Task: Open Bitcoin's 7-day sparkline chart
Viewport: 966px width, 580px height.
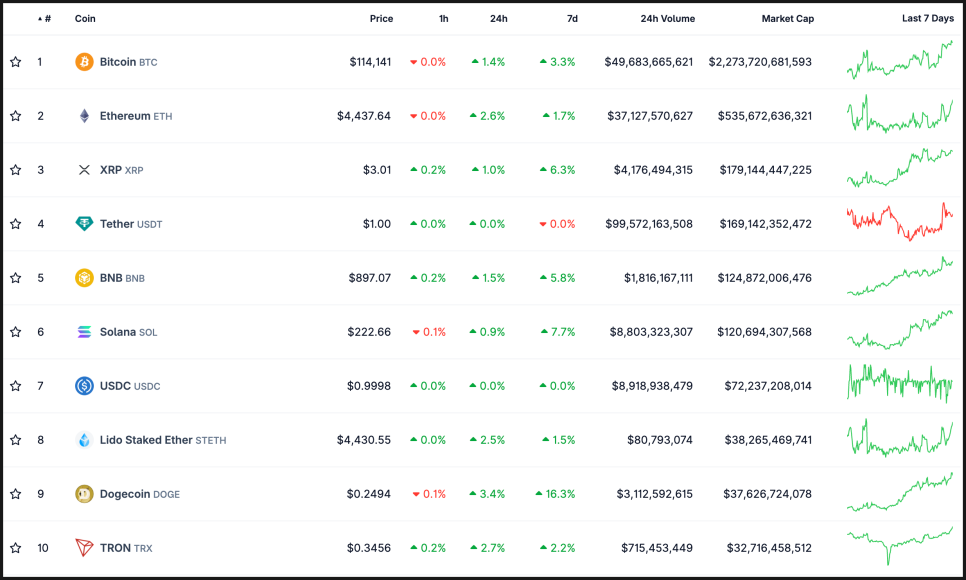Action: 900,60
